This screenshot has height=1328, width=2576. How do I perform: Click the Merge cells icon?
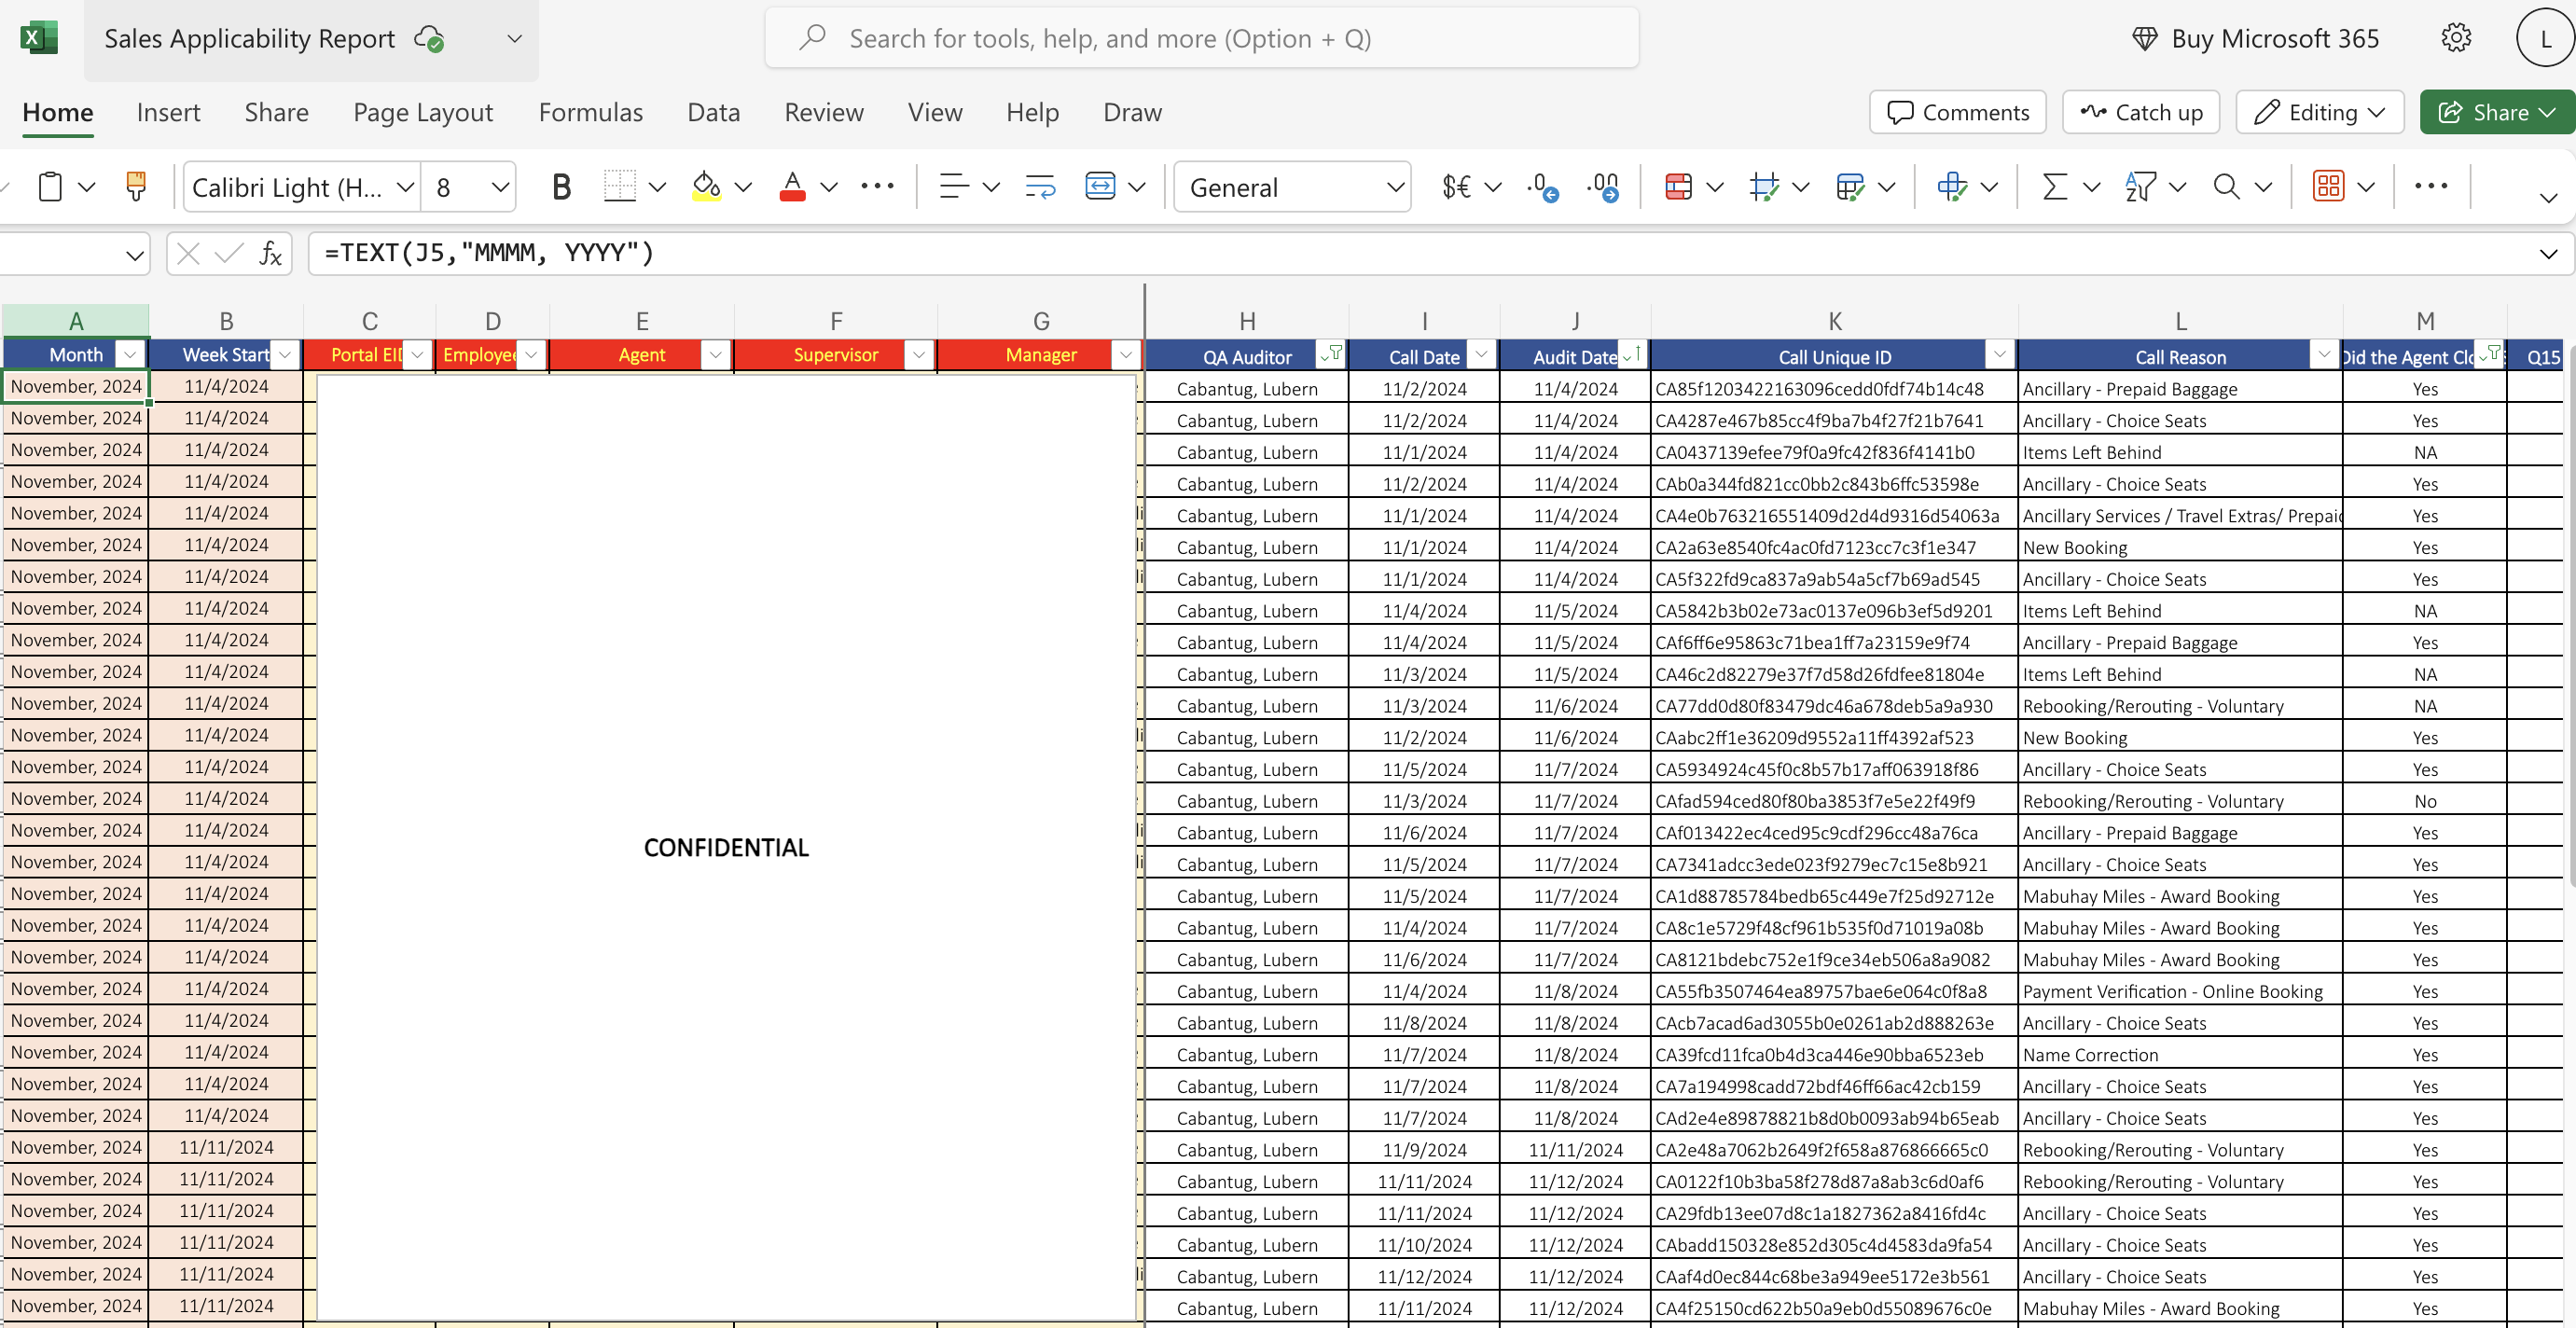pyautogui.click(x=1100, y=187)
